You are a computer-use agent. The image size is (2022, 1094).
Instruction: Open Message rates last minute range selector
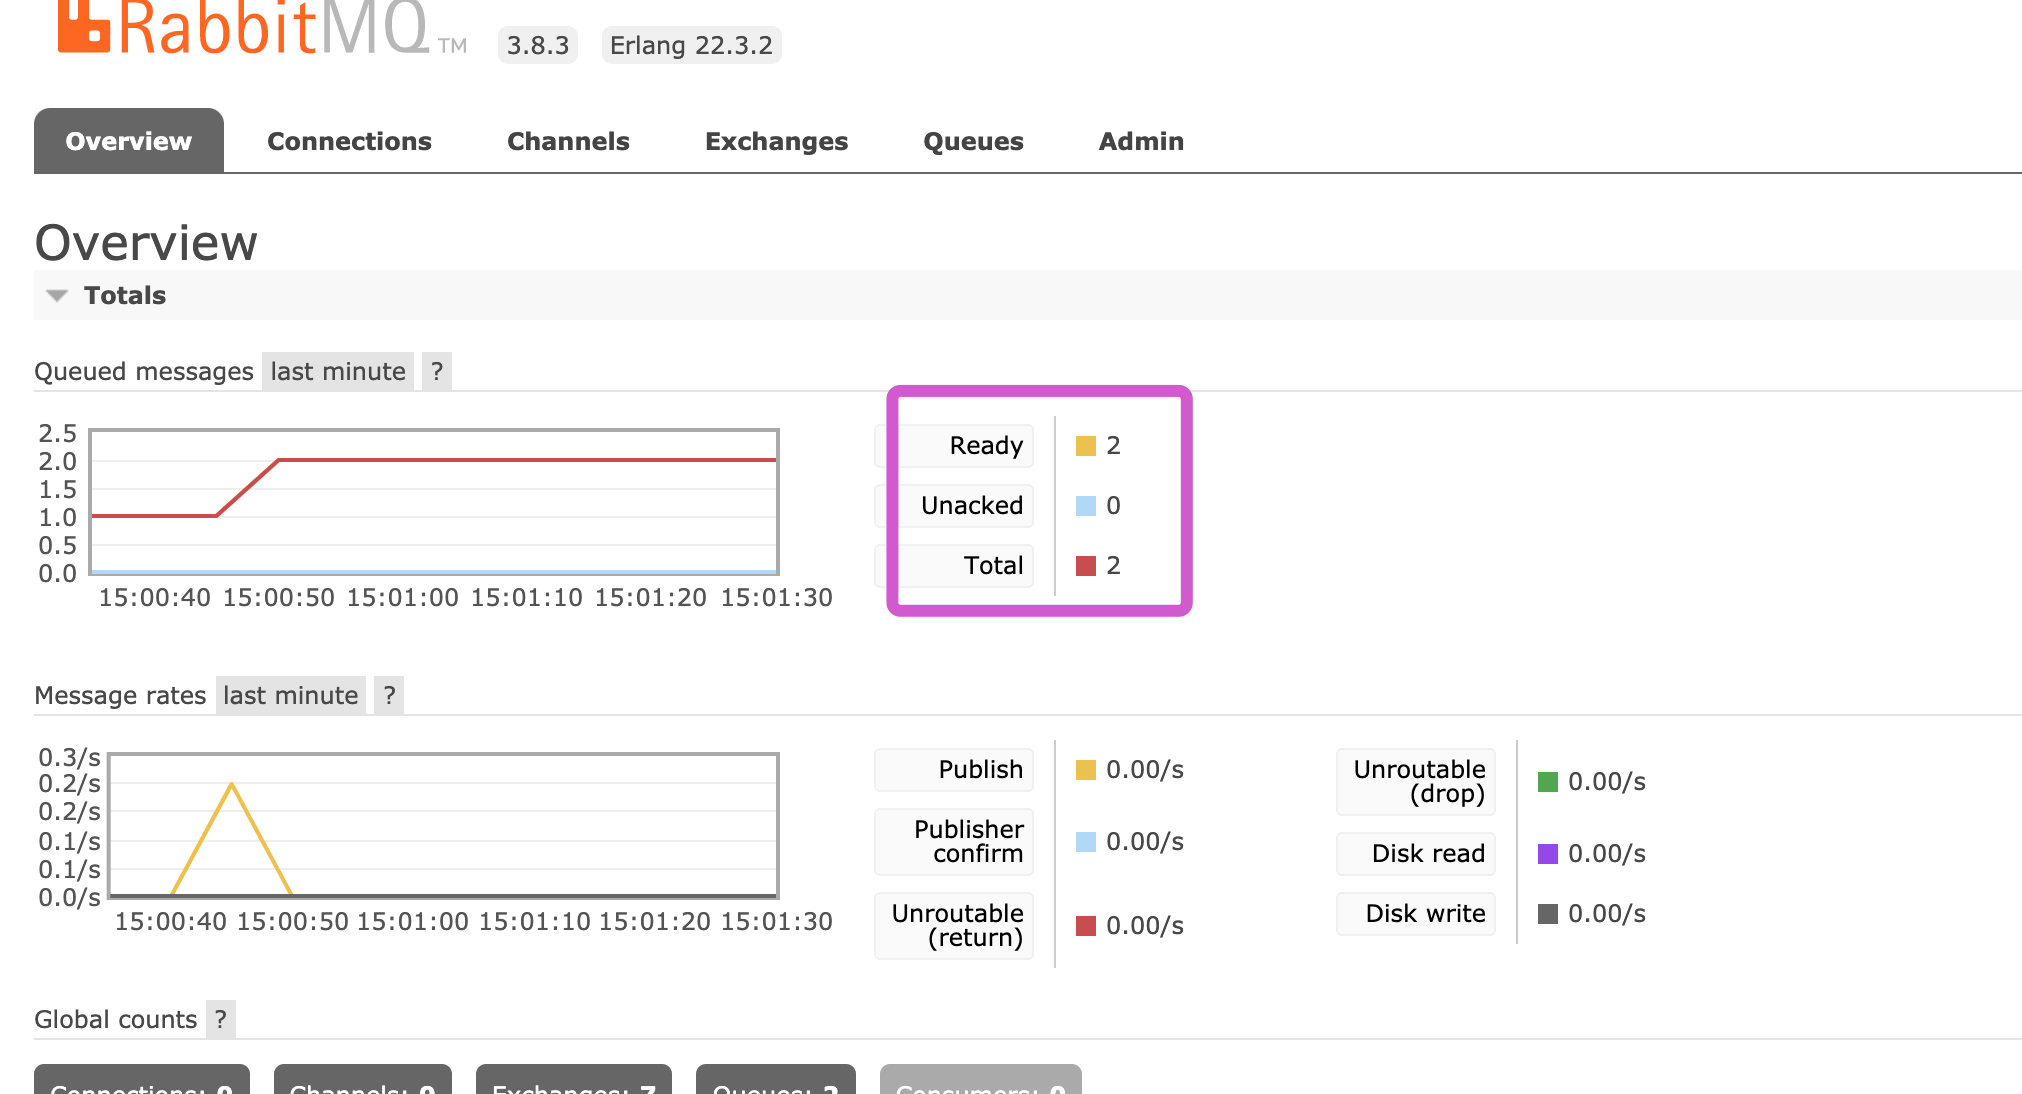(x=290, y=696)
